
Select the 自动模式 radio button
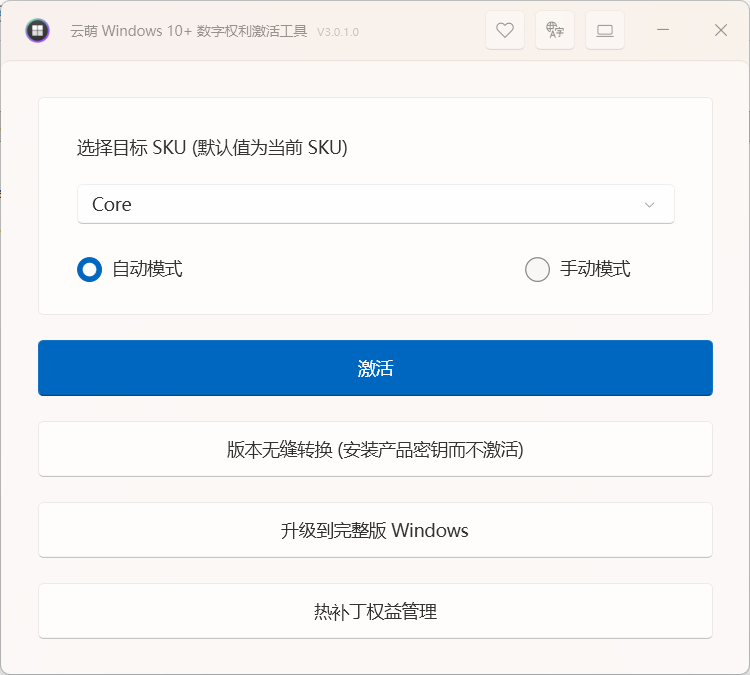(x=89, y=269)
